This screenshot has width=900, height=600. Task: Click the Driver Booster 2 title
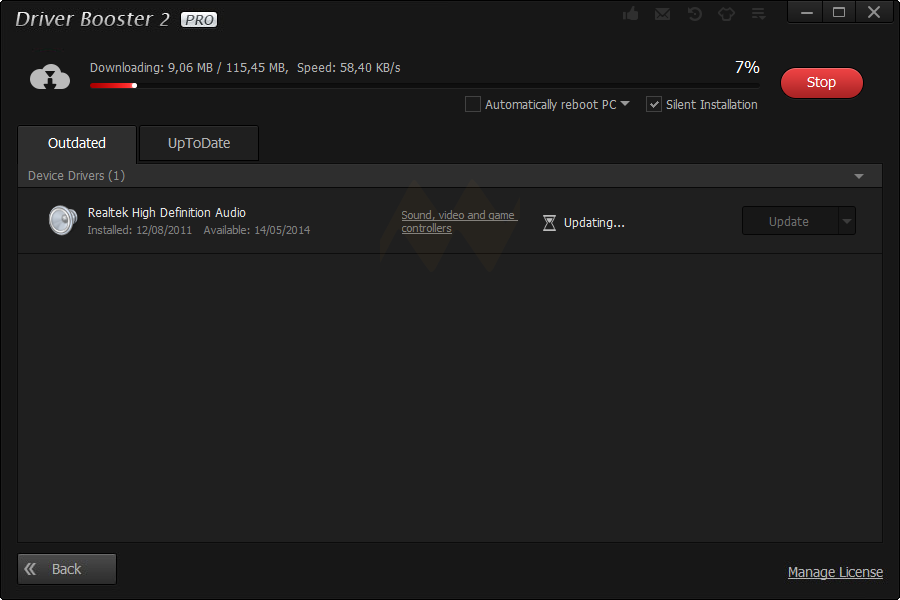click(x=92, y=19)
